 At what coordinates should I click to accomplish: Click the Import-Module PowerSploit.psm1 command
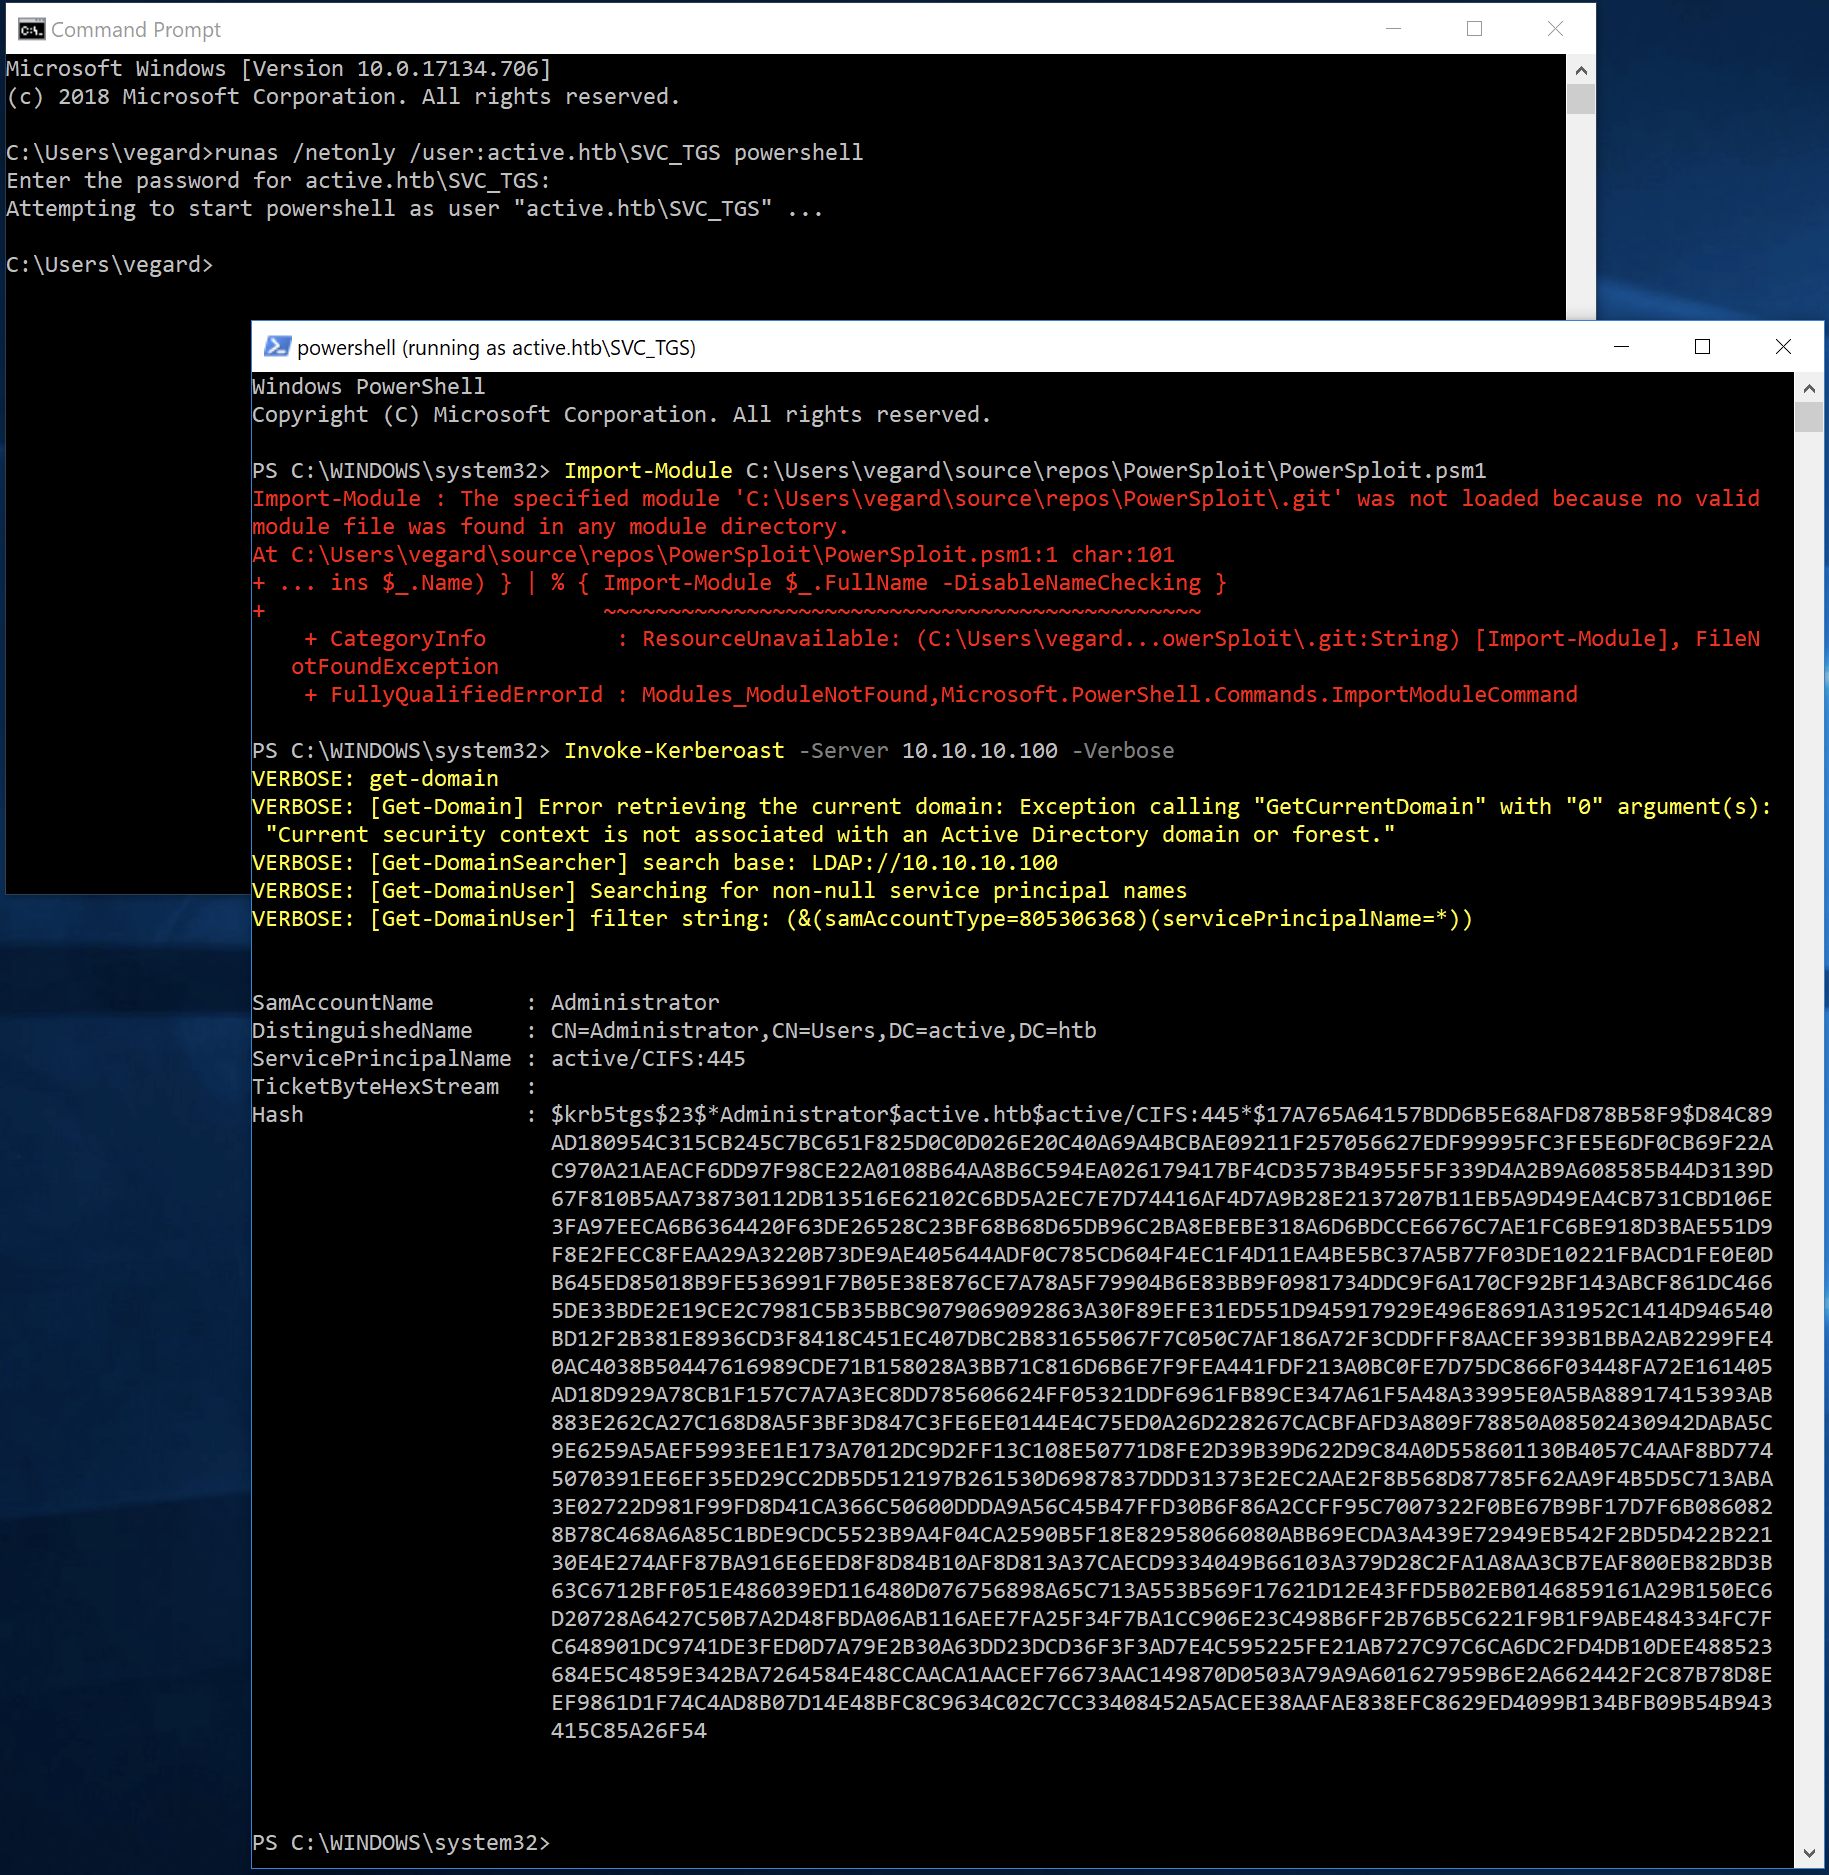click(x=1025, y=471)
